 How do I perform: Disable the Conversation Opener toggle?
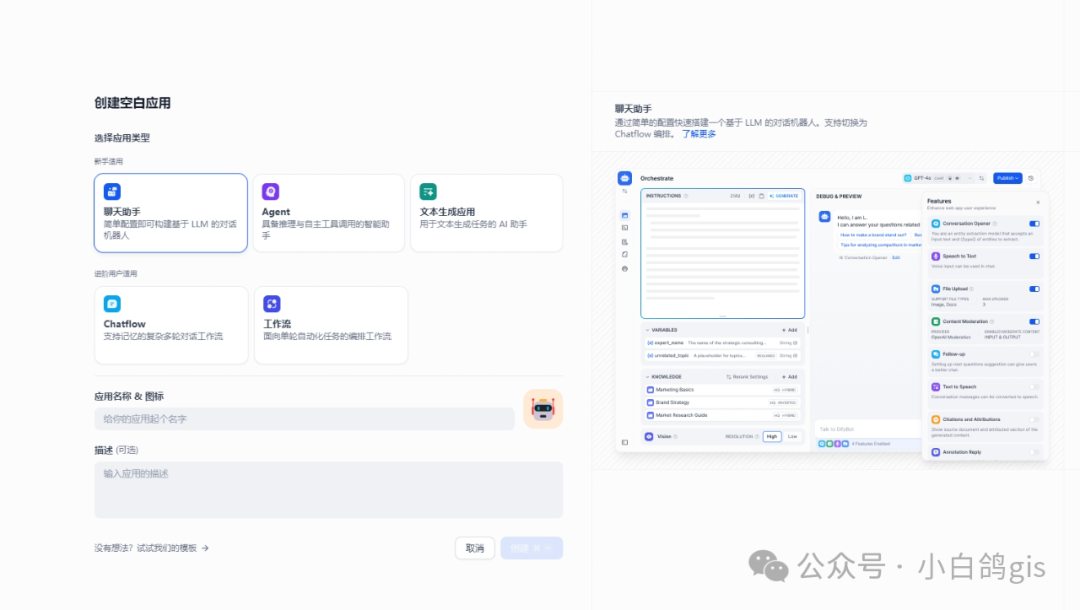[1035, 224]
